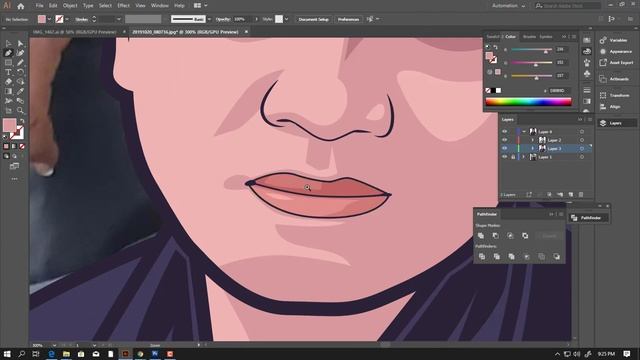
Task: Open stroke color dropdown in control bar
Action: tap(67, 19)
